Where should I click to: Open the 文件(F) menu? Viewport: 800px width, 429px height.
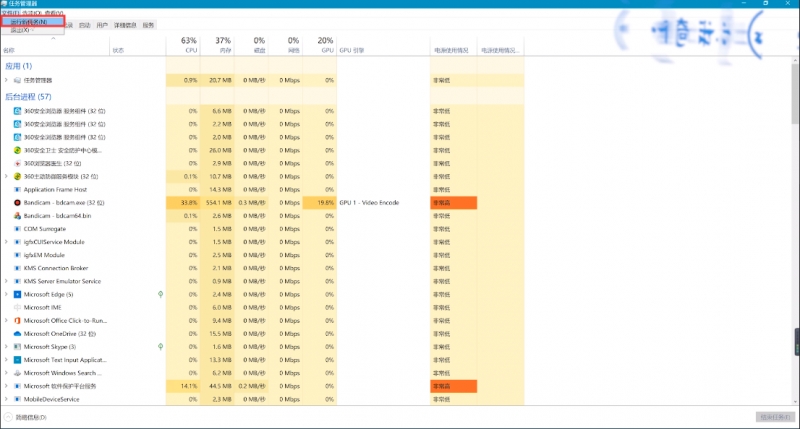pyautogui.click(x=11, y=13)
